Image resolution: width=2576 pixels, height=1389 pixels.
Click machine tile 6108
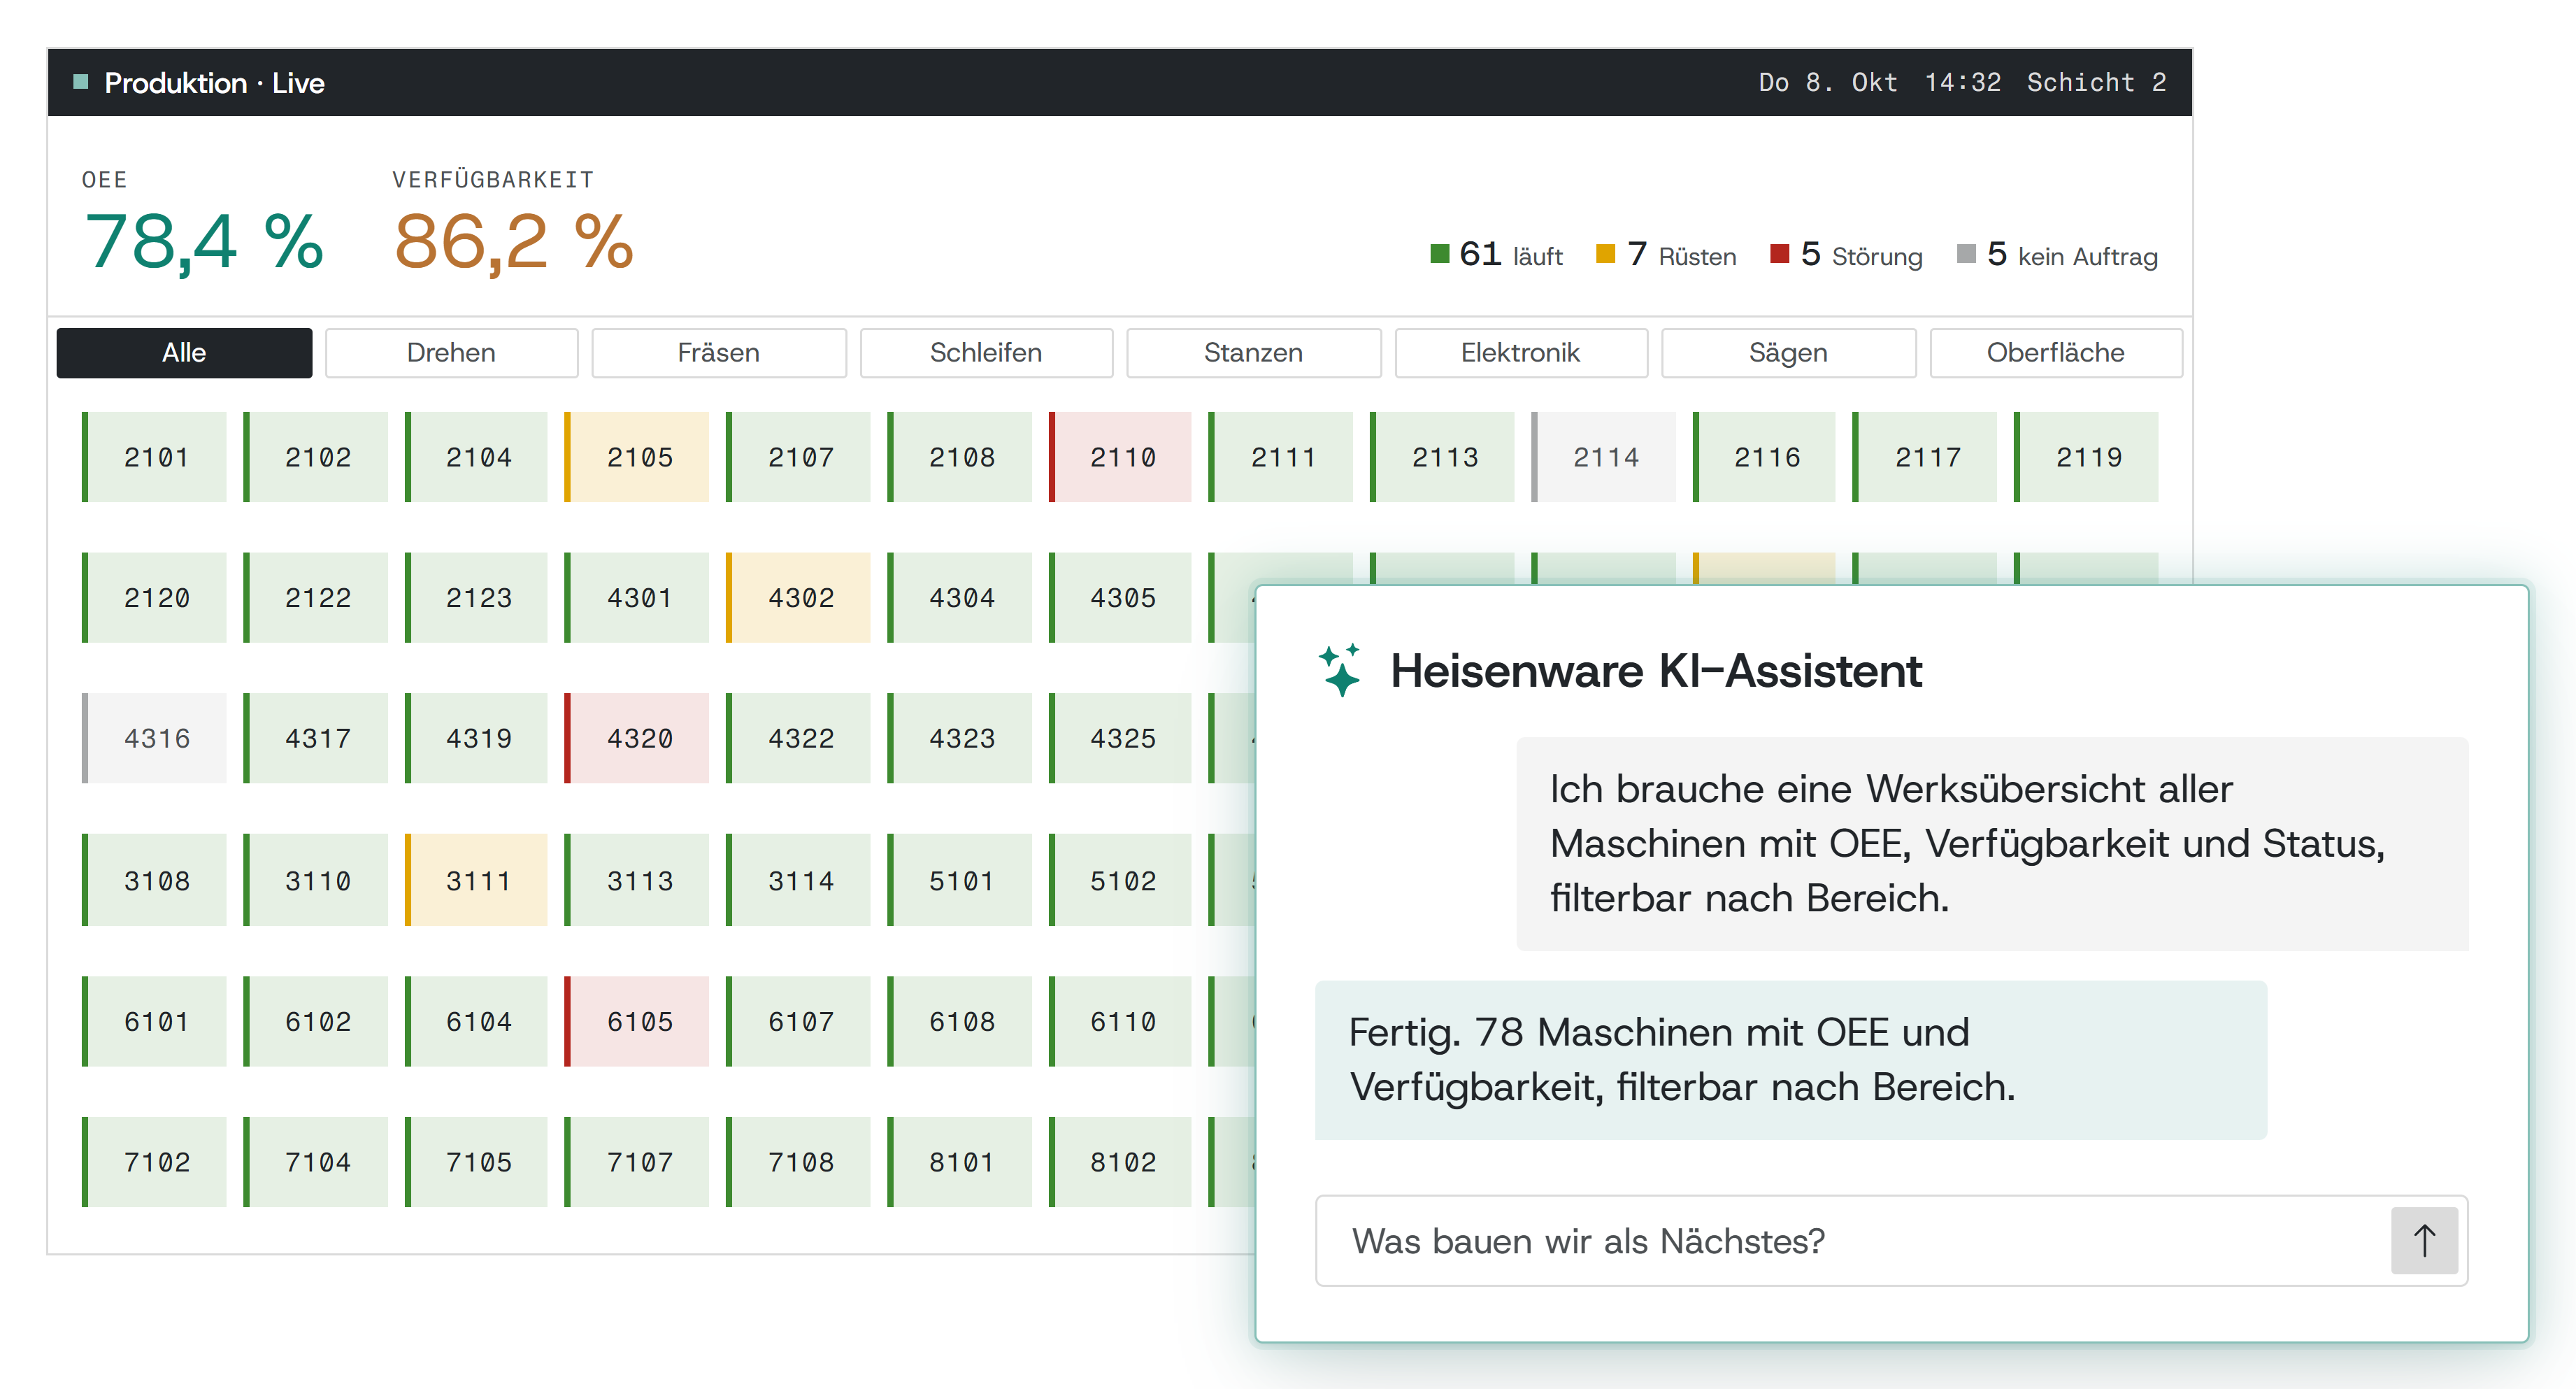959,1021
